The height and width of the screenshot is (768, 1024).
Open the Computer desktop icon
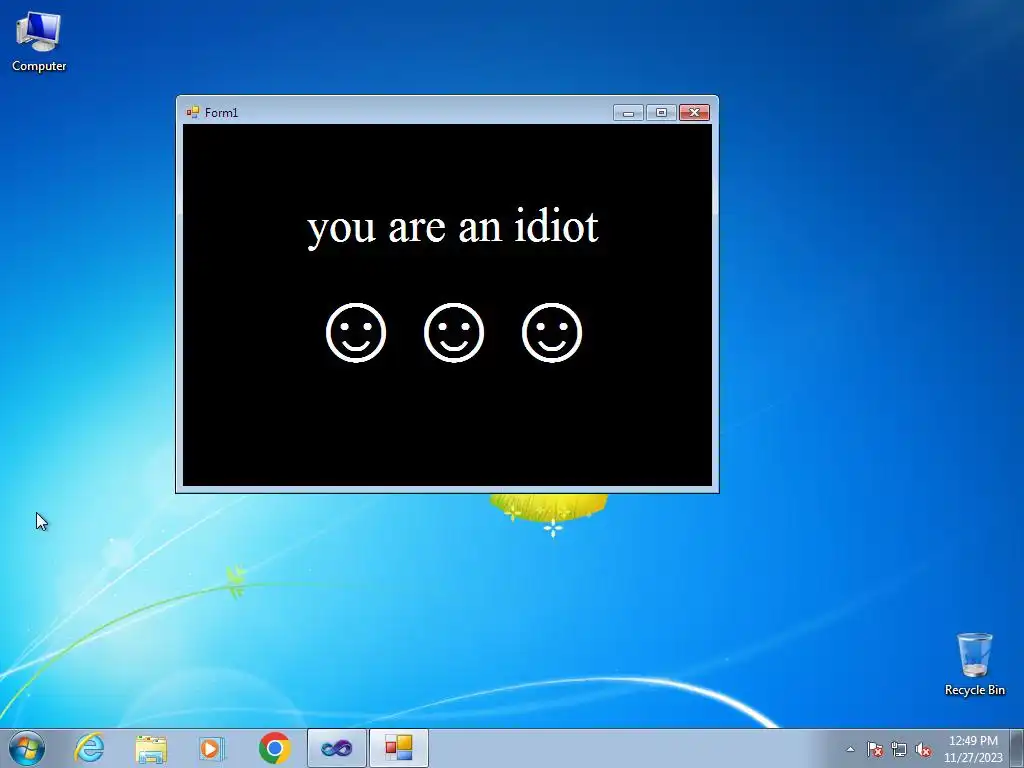39,42
